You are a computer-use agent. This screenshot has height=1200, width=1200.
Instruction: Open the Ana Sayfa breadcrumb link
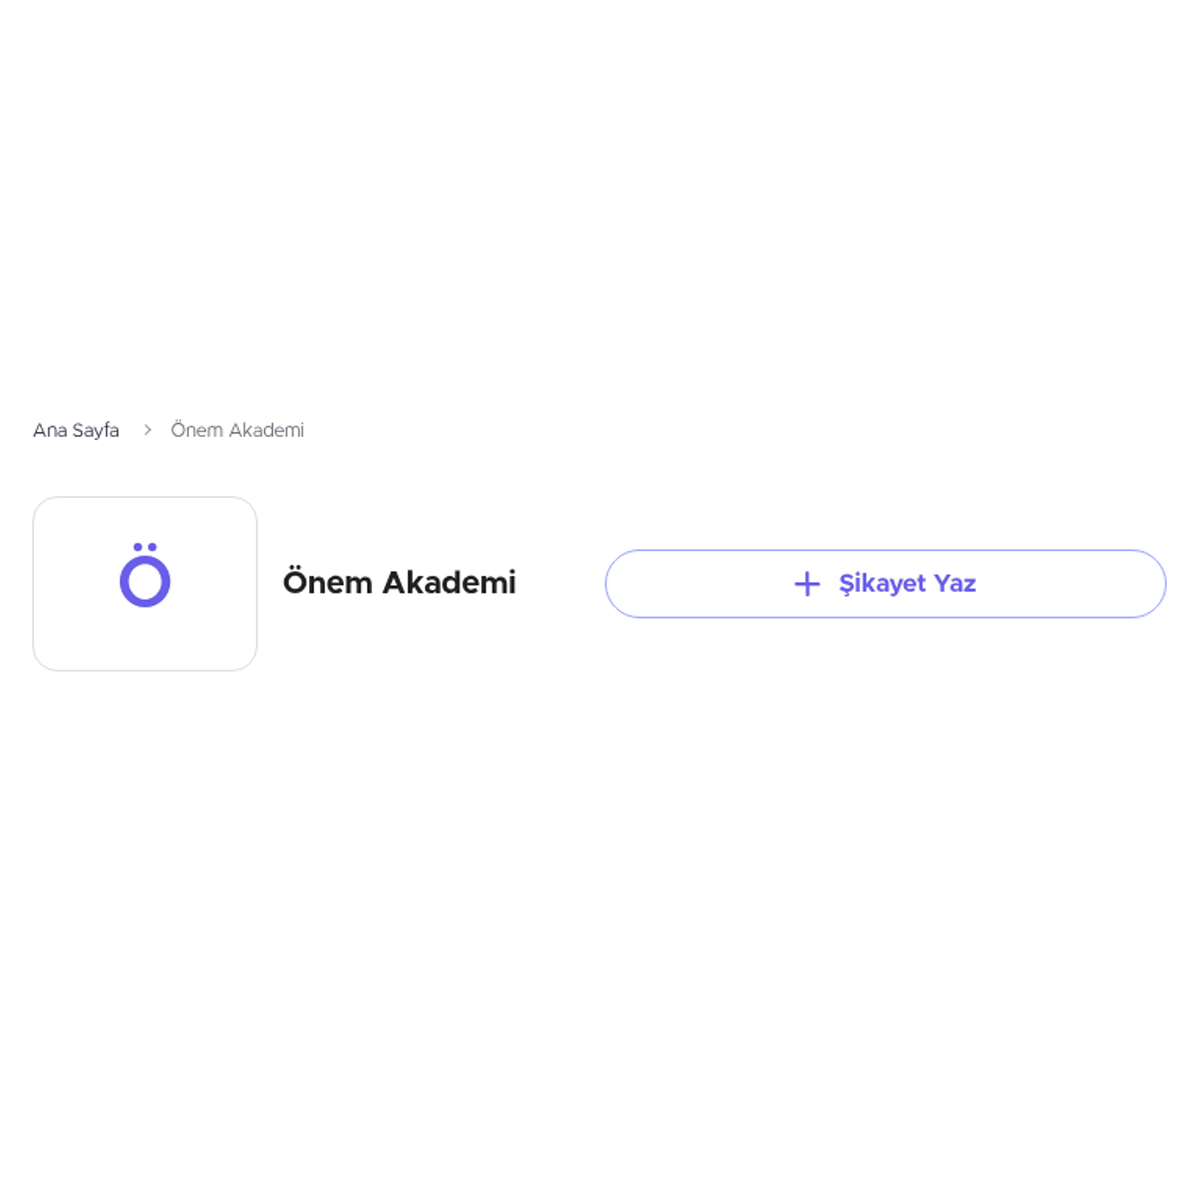point(76,430)
